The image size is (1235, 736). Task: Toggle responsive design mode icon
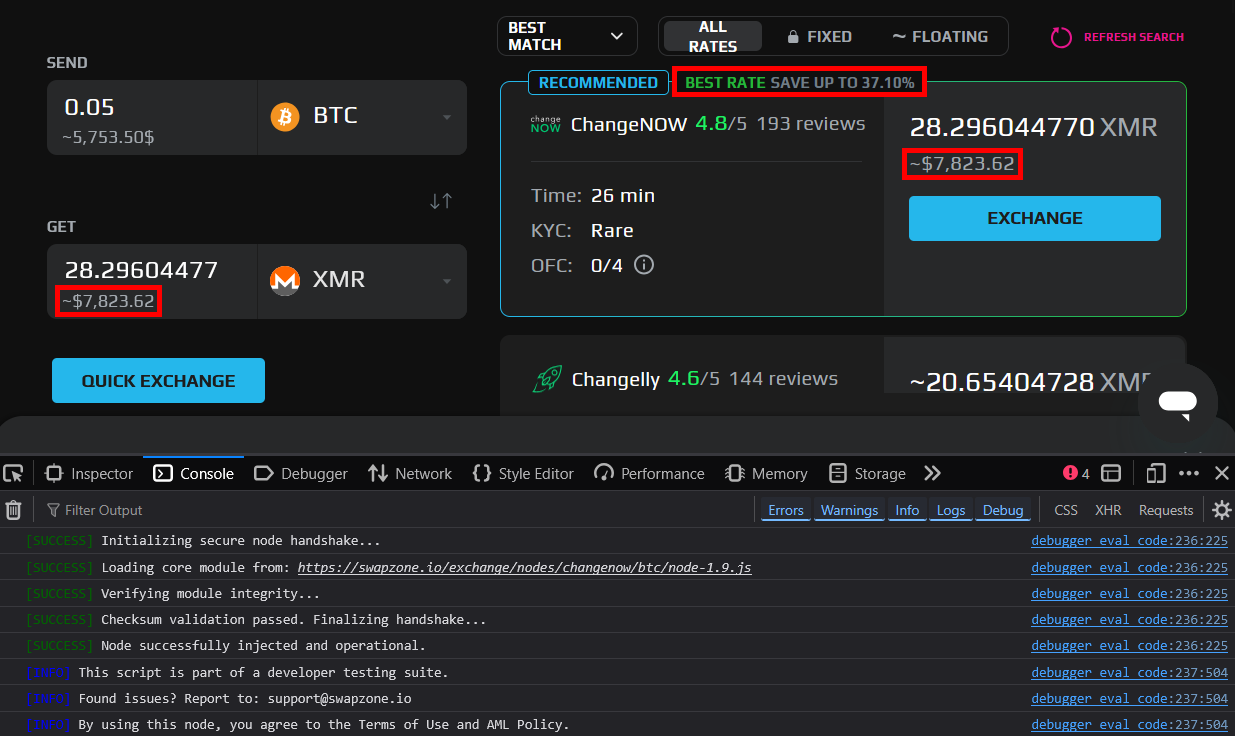coord(1156,473)
